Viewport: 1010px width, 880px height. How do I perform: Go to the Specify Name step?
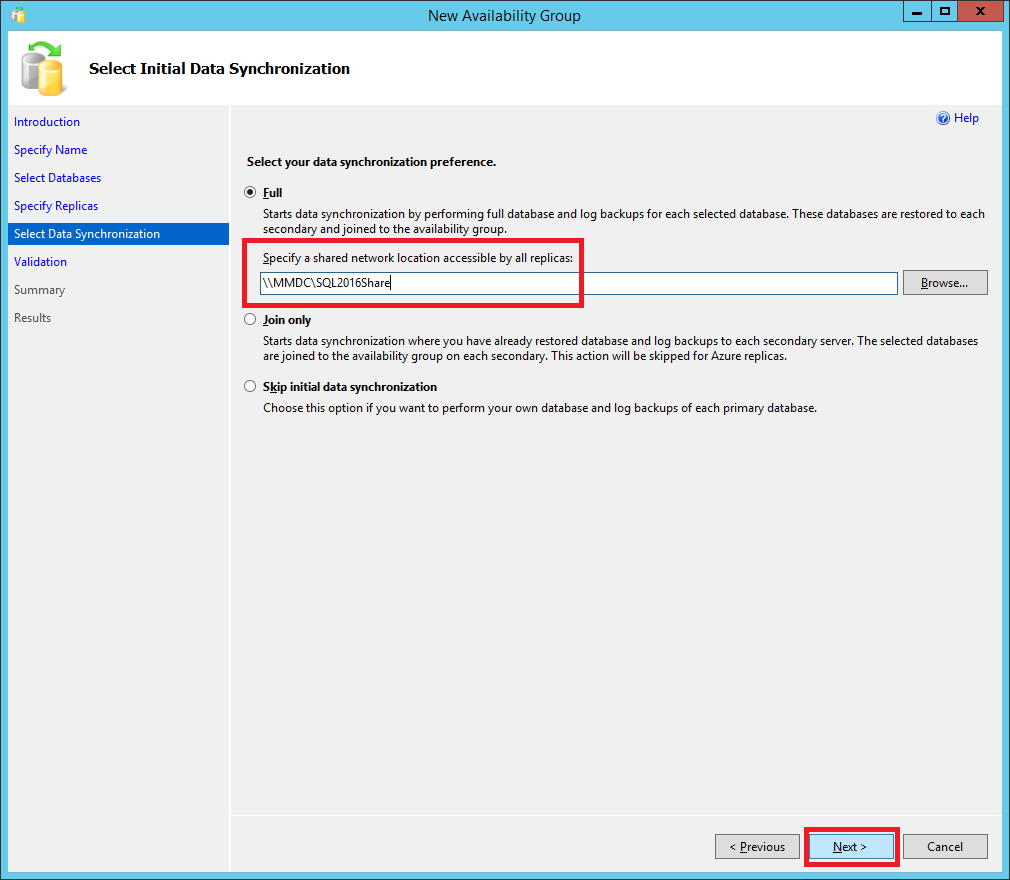(x=50, y=150)
